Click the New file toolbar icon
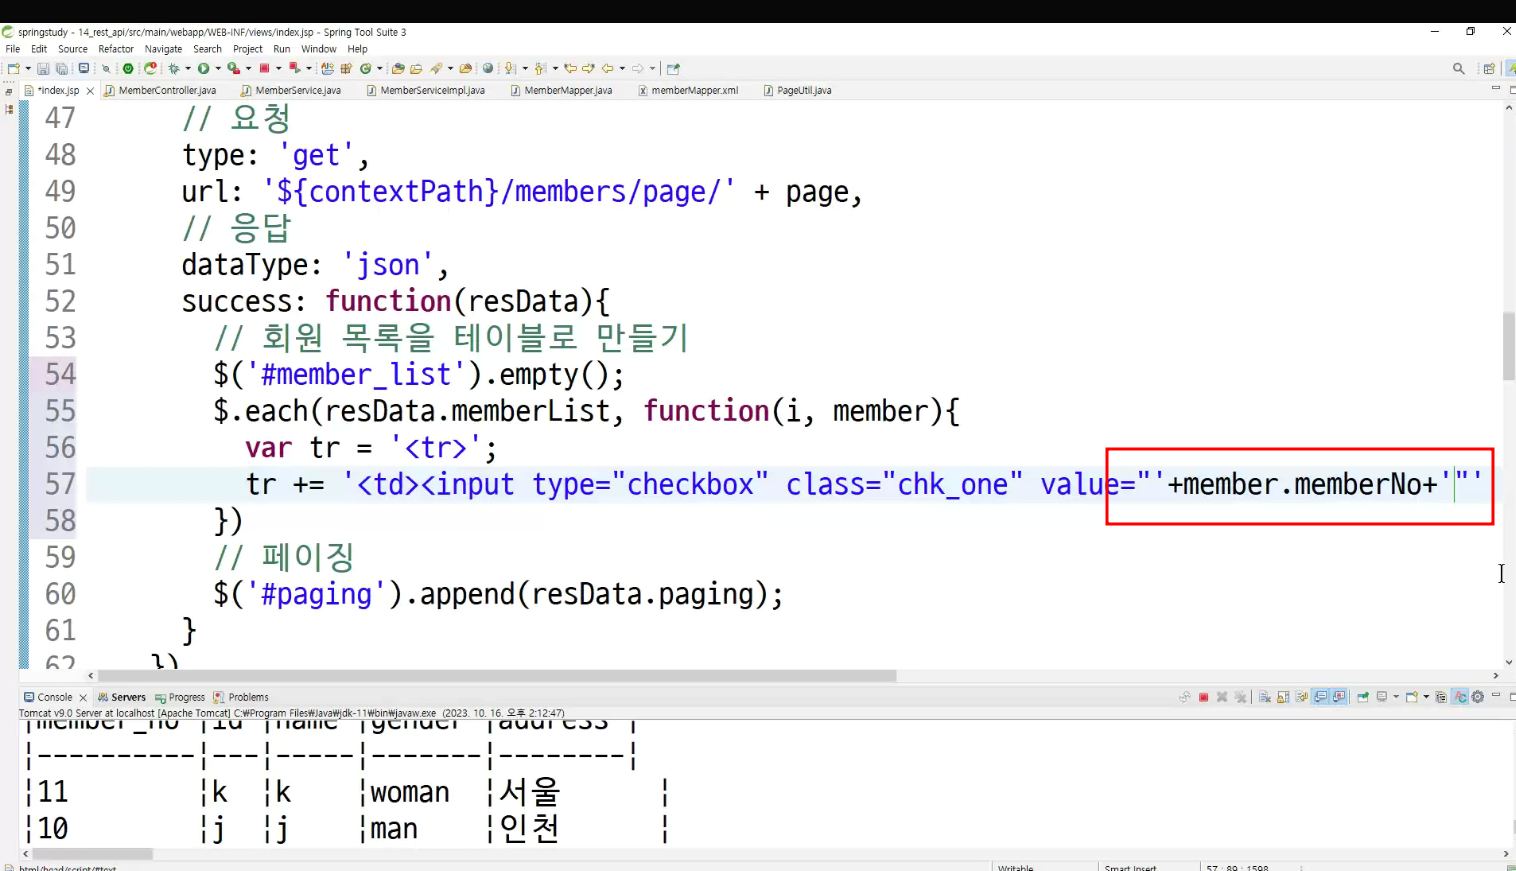 click(14, 69)
